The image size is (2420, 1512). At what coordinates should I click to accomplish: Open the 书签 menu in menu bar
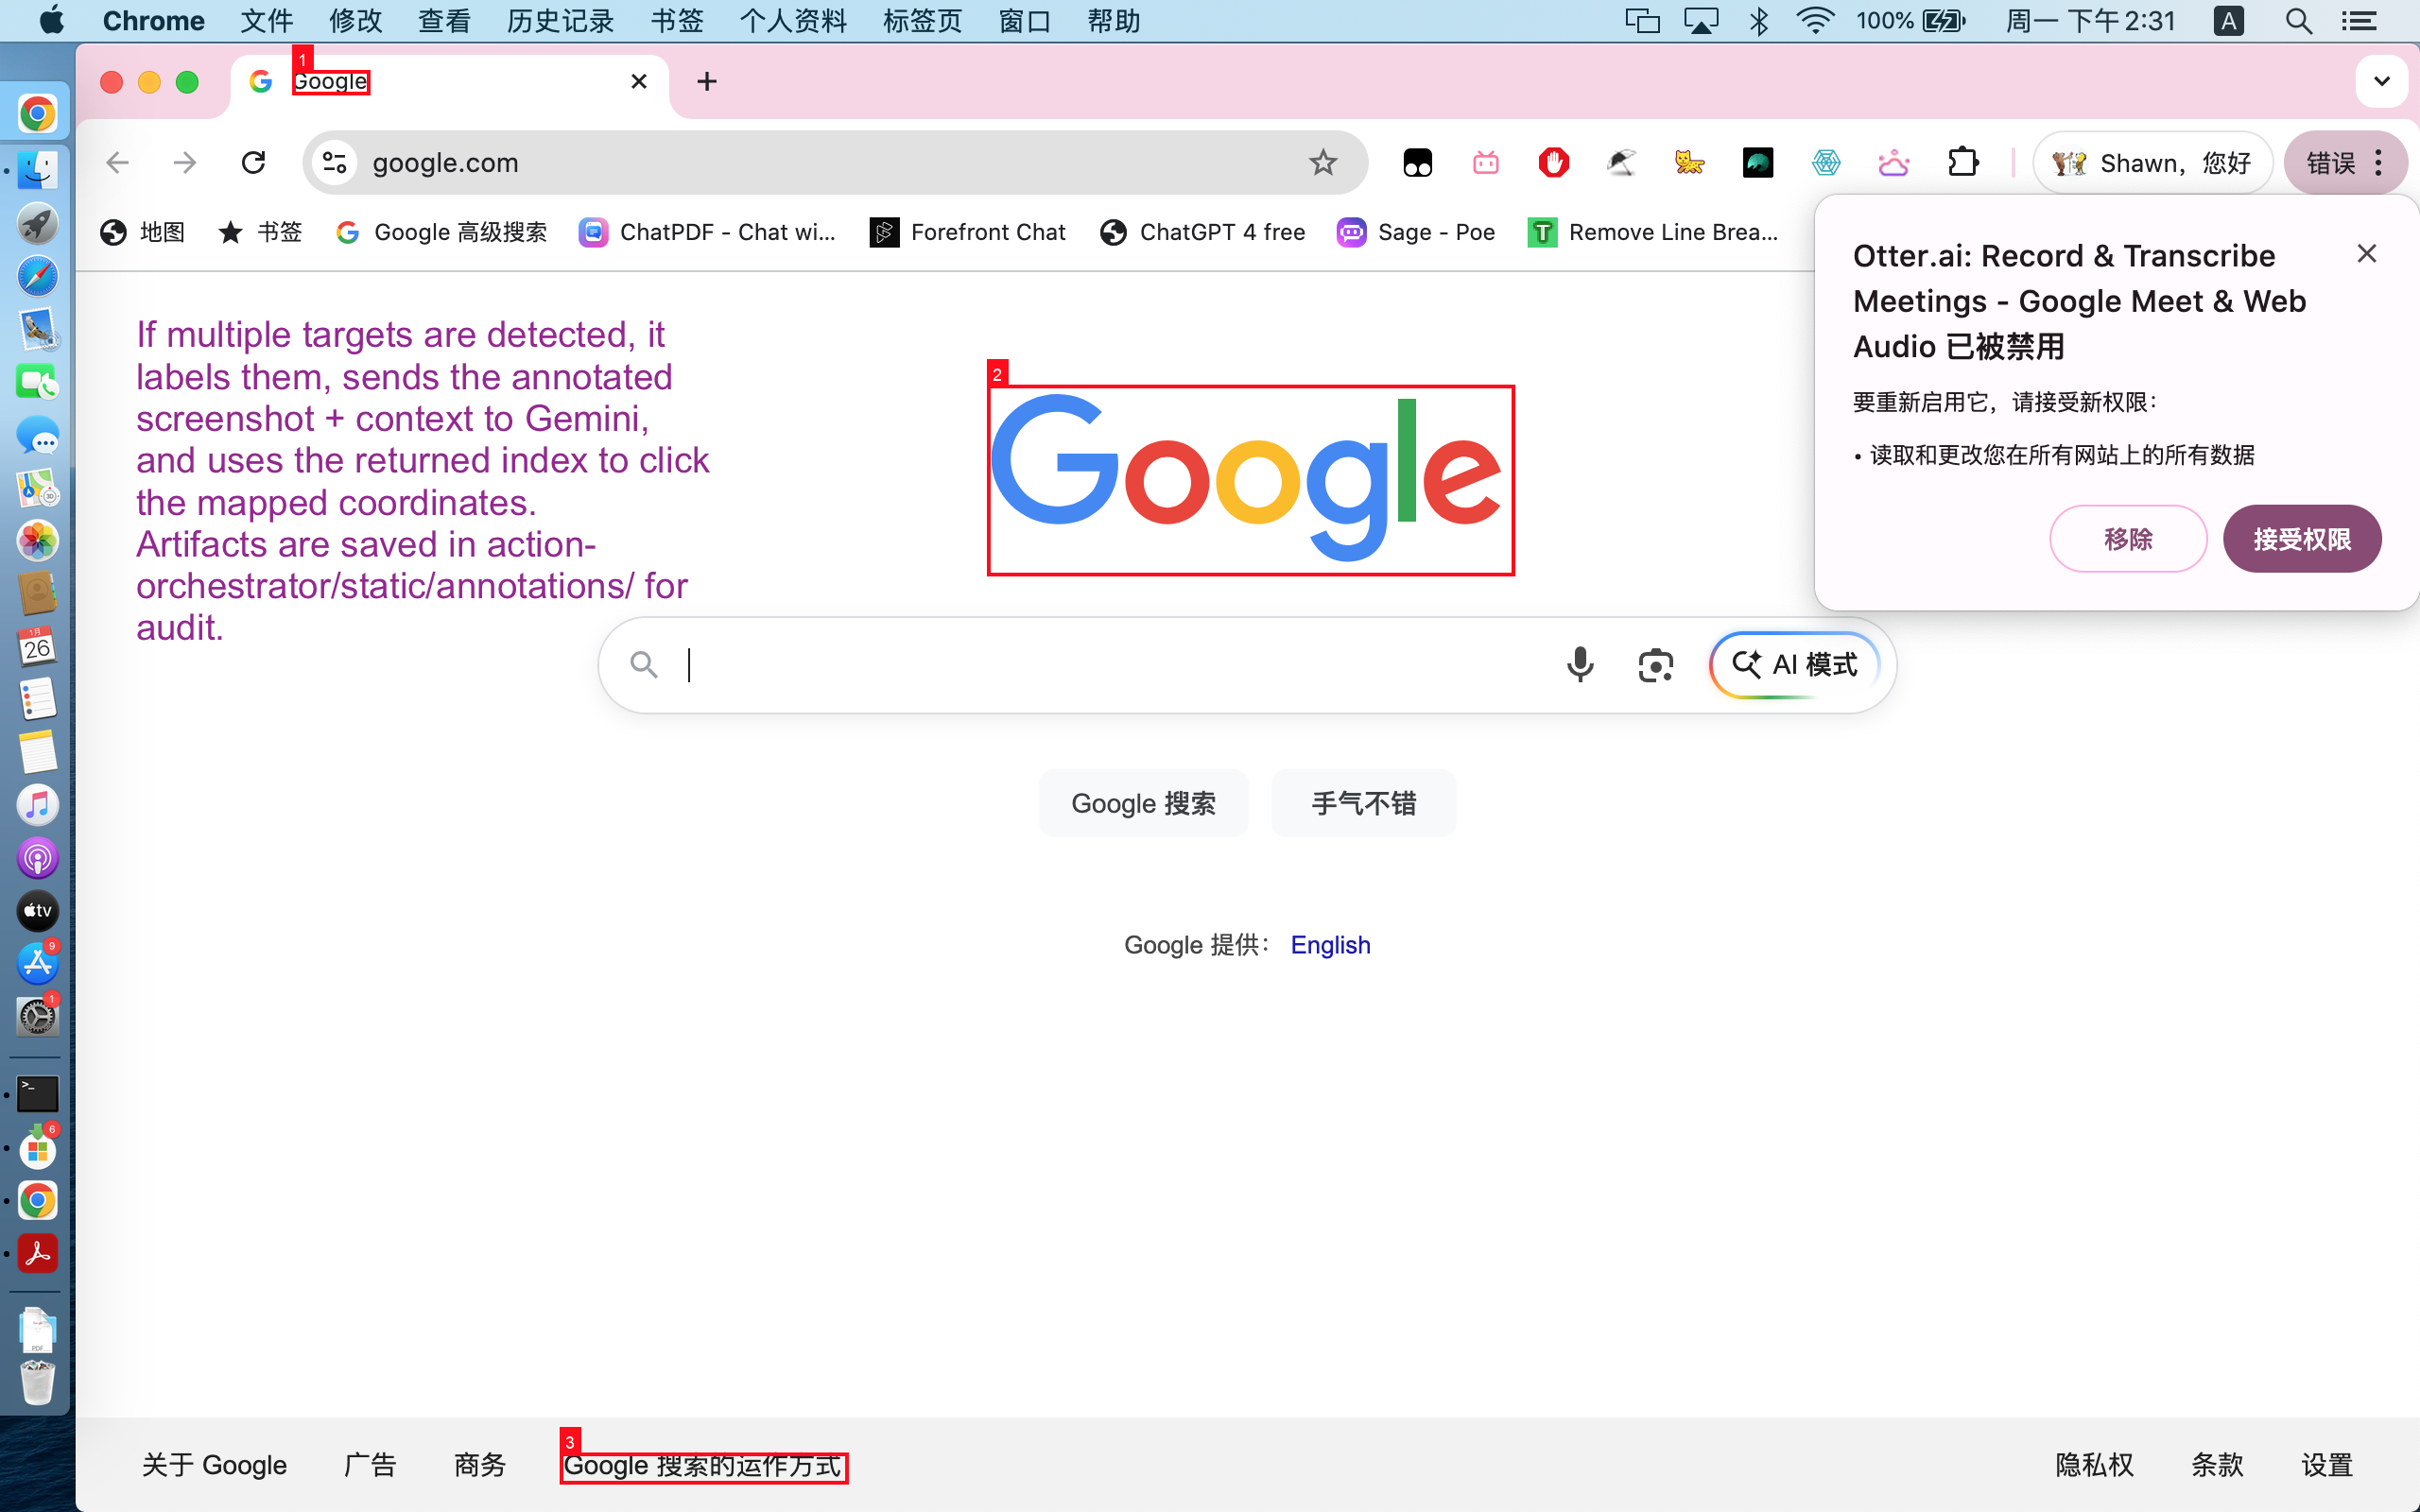point(676,20)
